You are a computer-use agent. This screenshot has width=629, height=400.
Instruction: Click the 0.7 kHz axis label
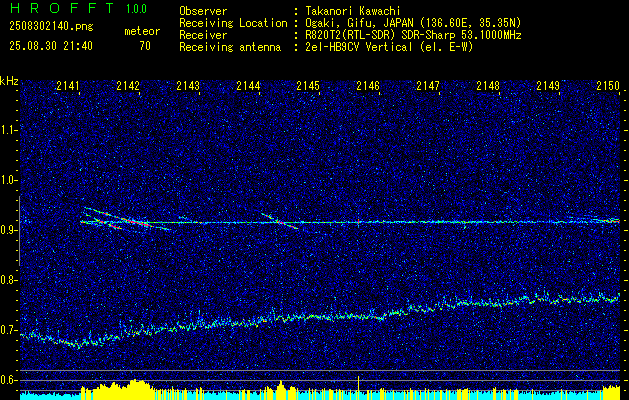coord(9,330)
